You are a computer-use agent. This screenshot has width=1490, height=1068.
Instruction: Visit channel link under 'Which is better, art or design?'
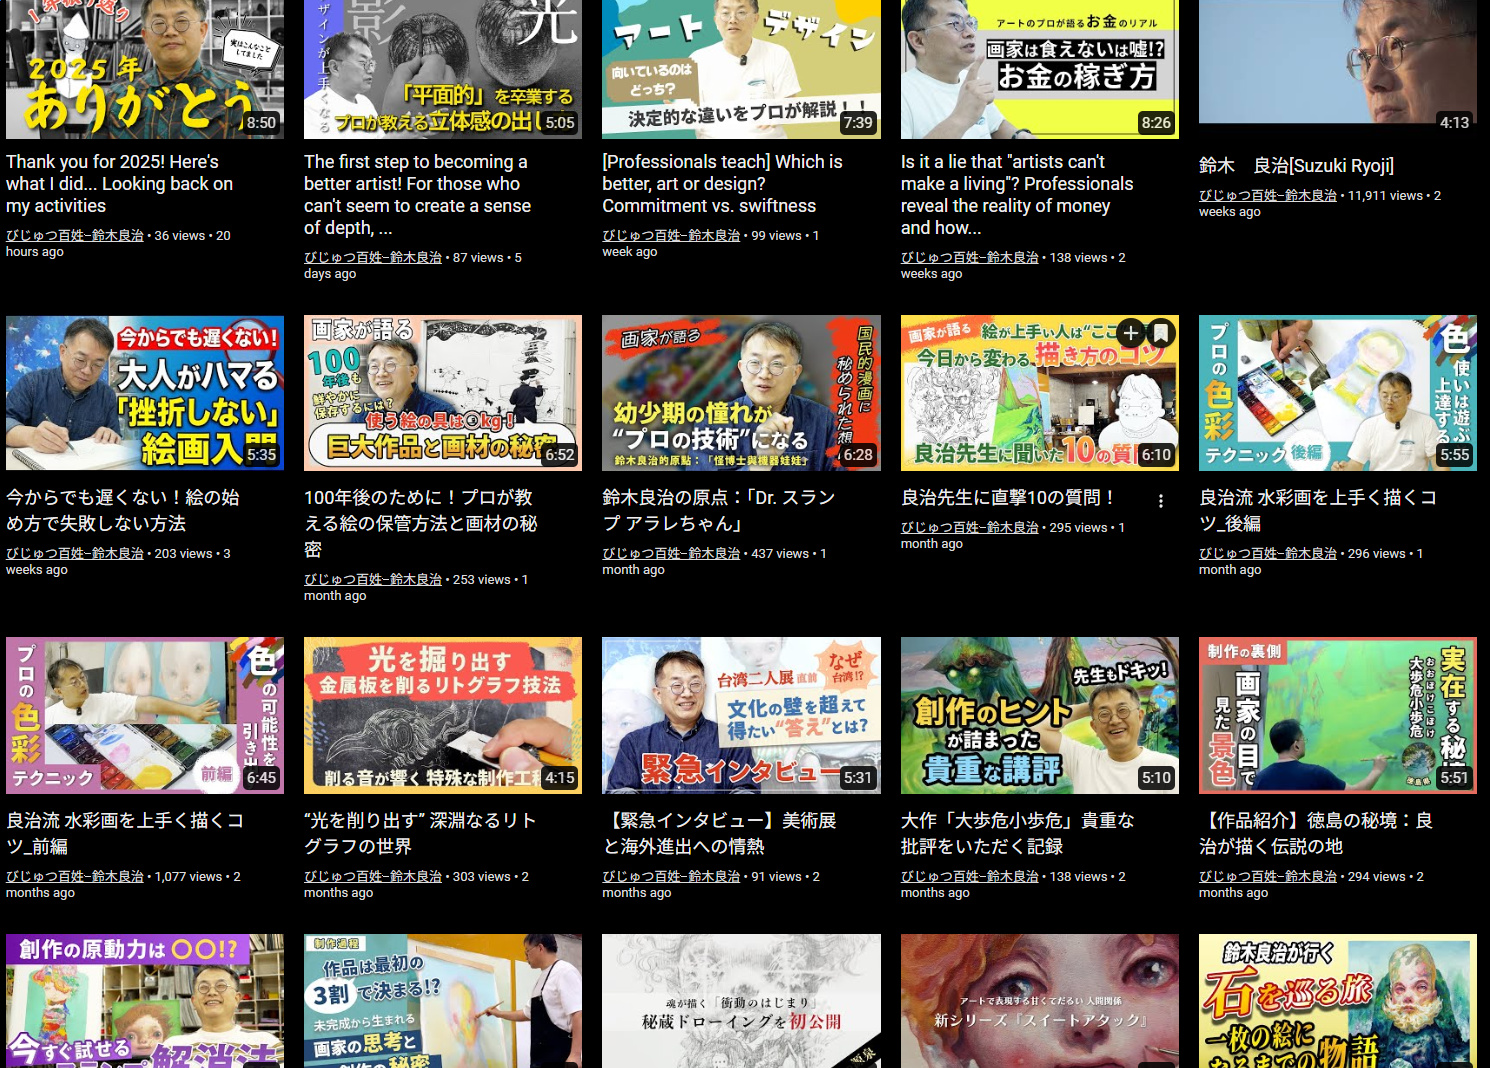click(x=671, y=236)
